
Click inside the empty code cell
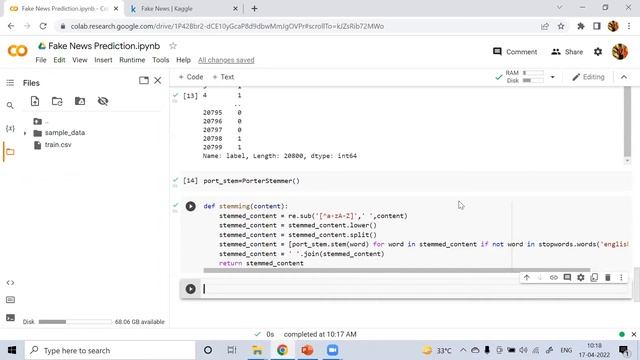click(x=416, y=289)
